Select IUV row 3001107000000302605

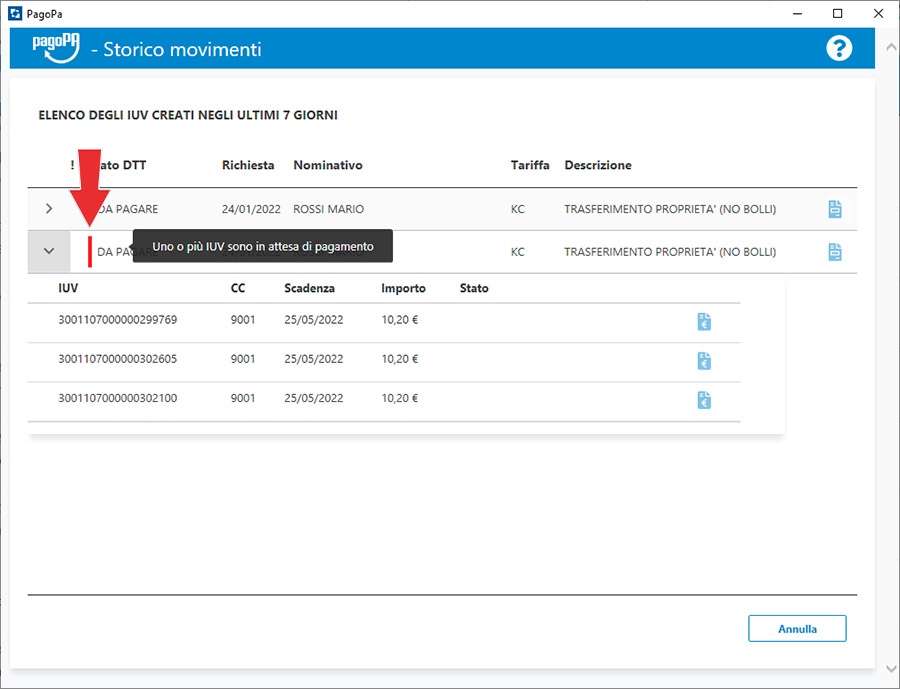pyautogui.click(x=118, y=360)
